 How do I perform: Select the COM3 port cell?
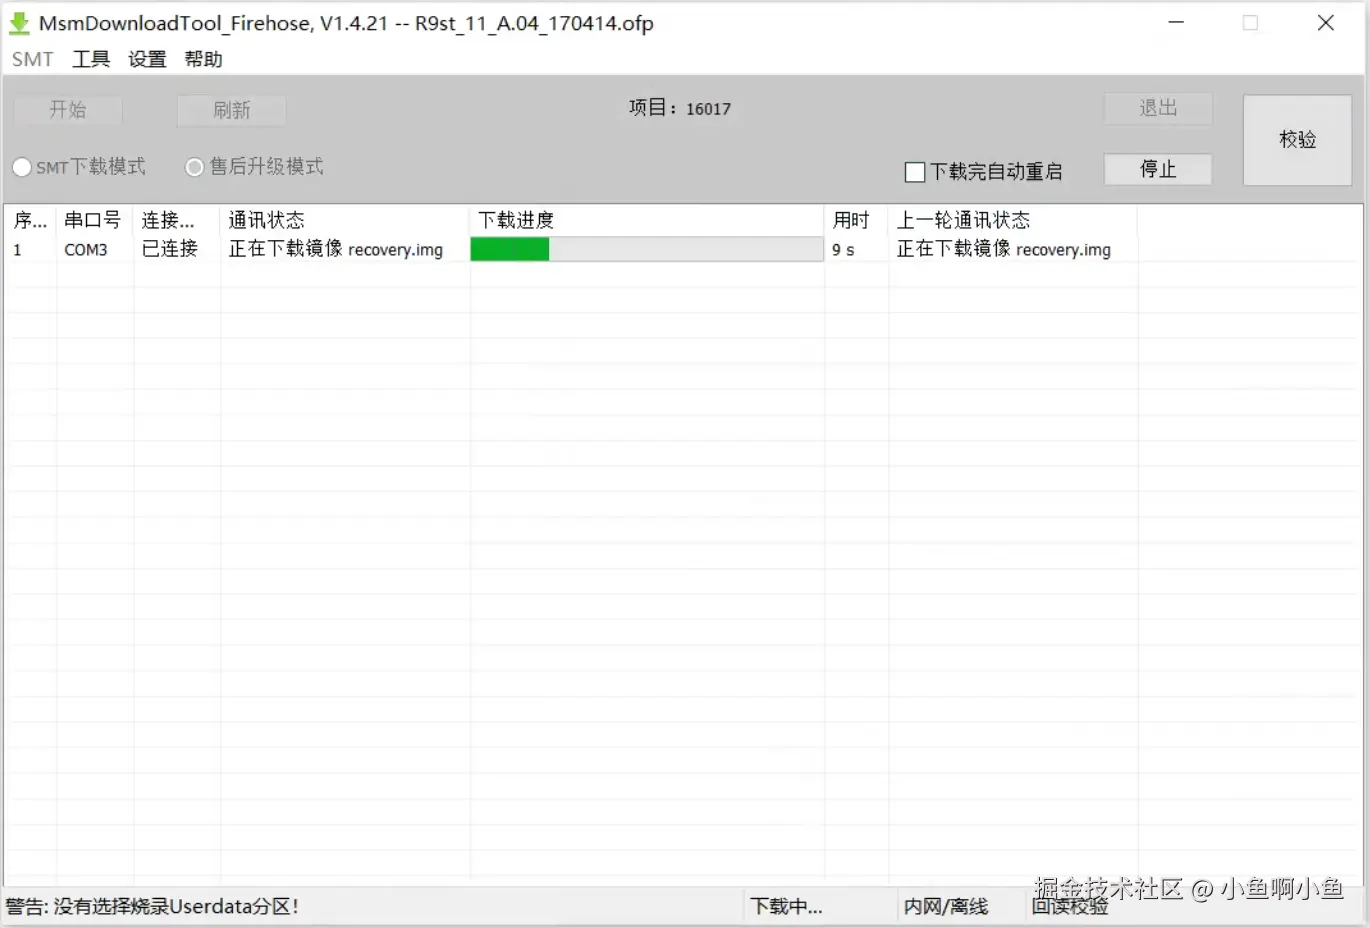click(x=86, y=250)
